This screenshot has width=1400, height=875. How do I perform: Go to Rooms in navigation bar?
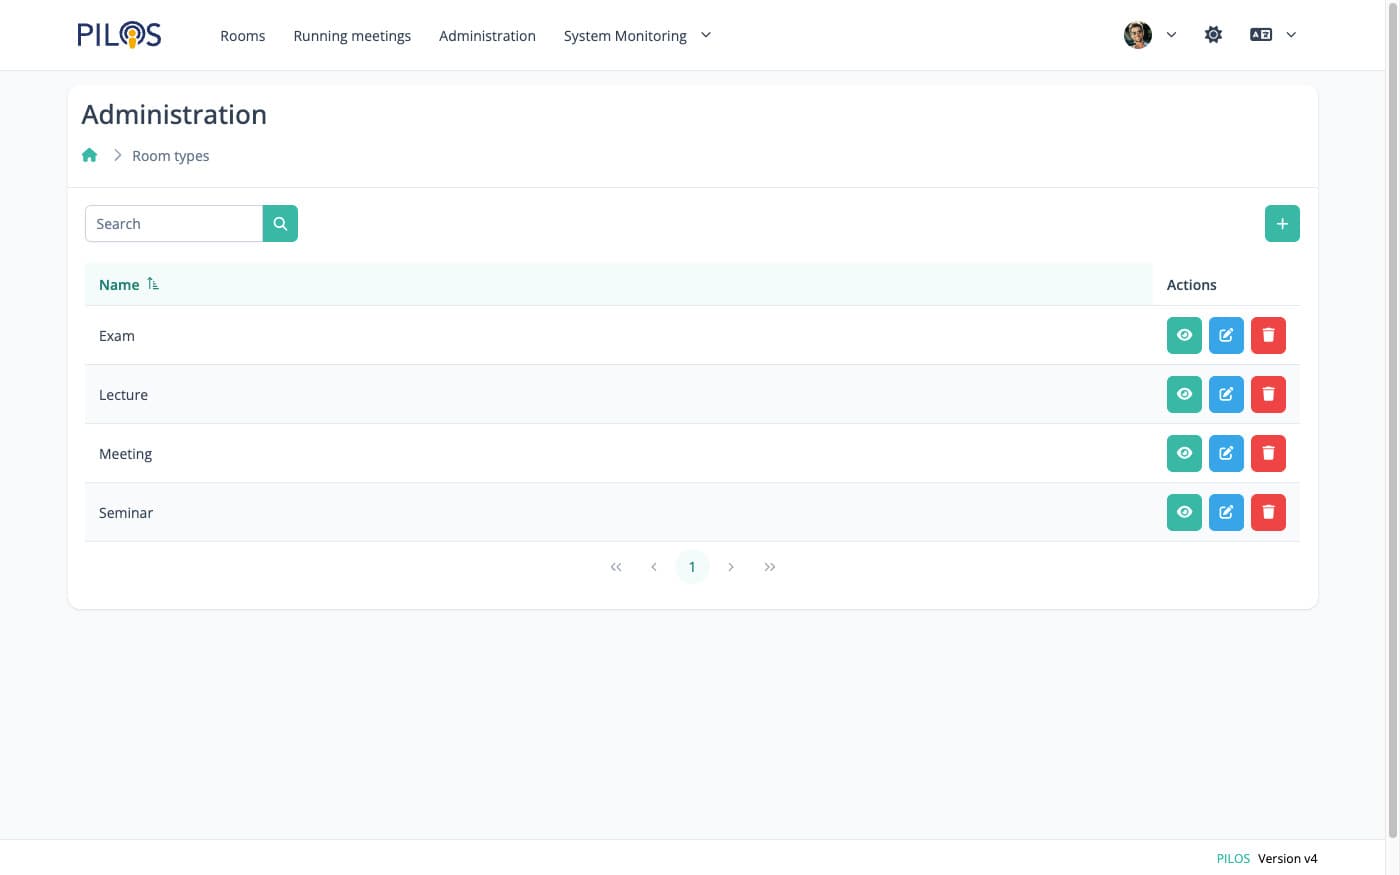point(242,36)
